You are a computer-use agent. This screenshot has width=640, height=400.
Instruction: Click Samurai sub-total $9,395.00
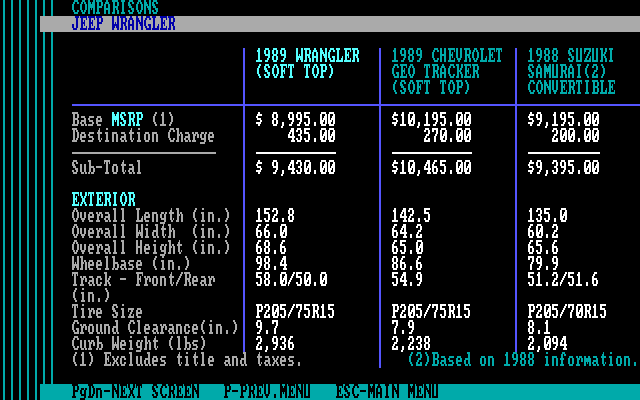[563, 167]
